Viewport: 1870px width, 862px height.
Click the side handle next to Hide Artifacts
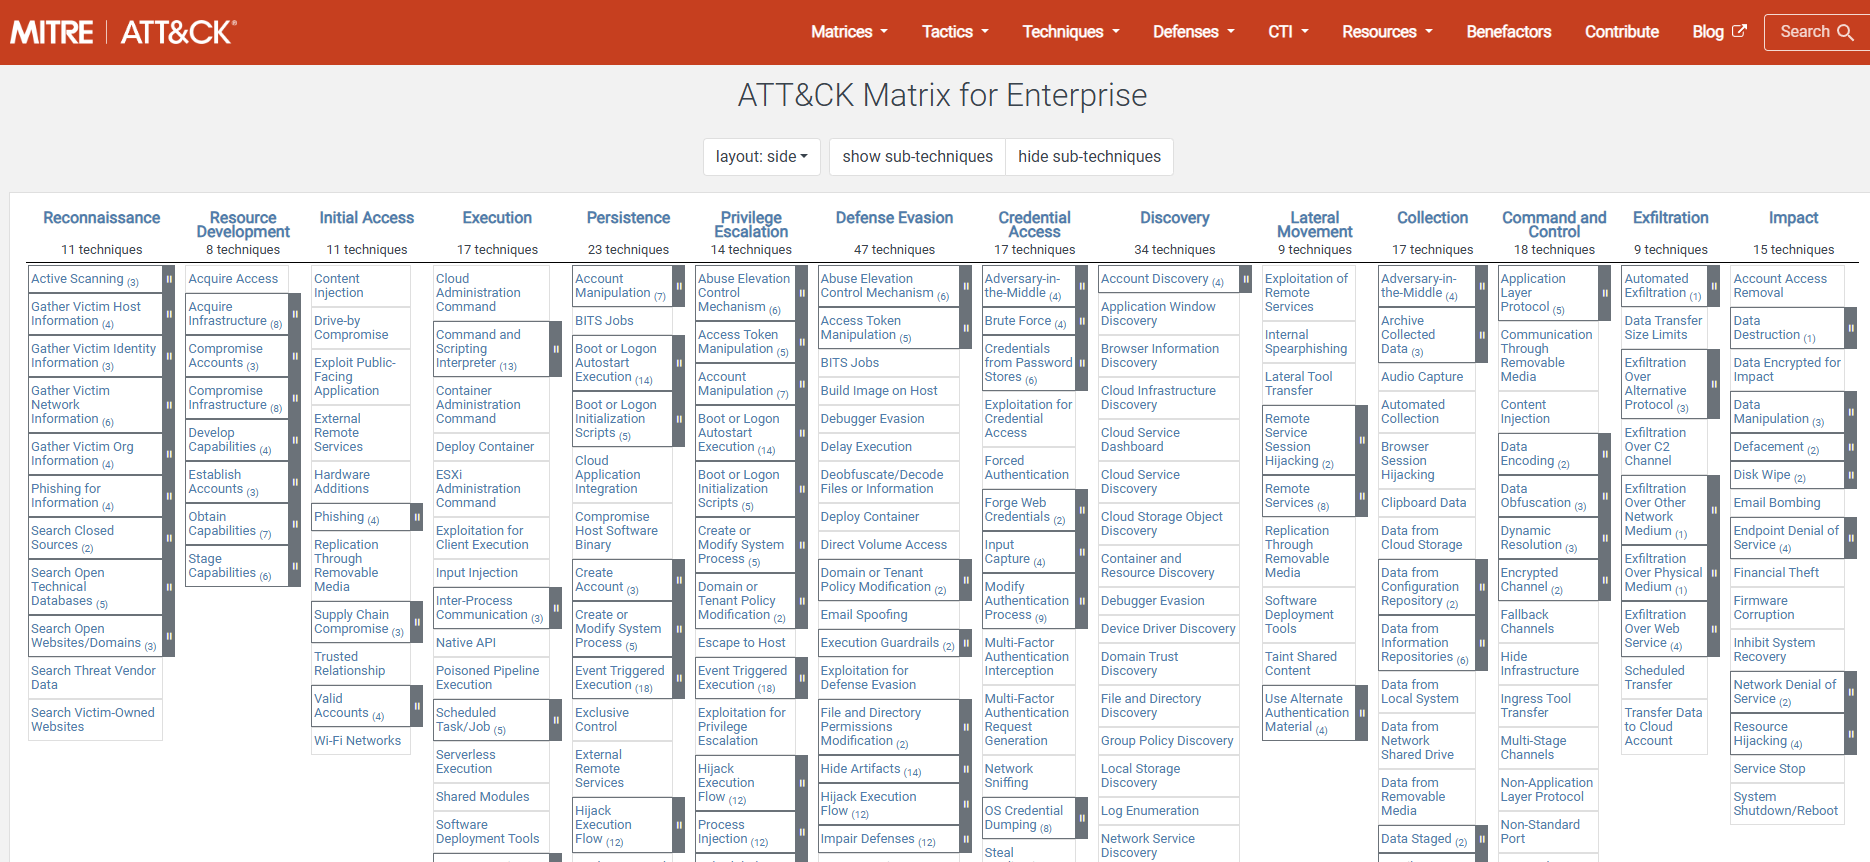966,769
